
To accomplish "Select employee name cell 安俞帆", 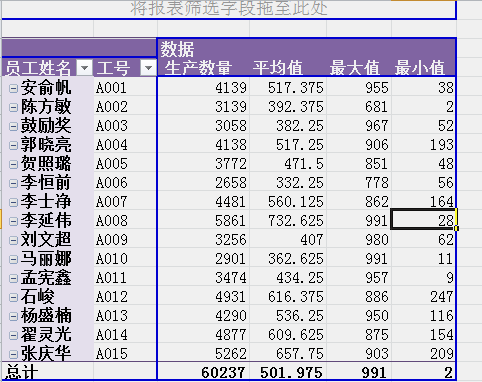I will coord(46,88).
